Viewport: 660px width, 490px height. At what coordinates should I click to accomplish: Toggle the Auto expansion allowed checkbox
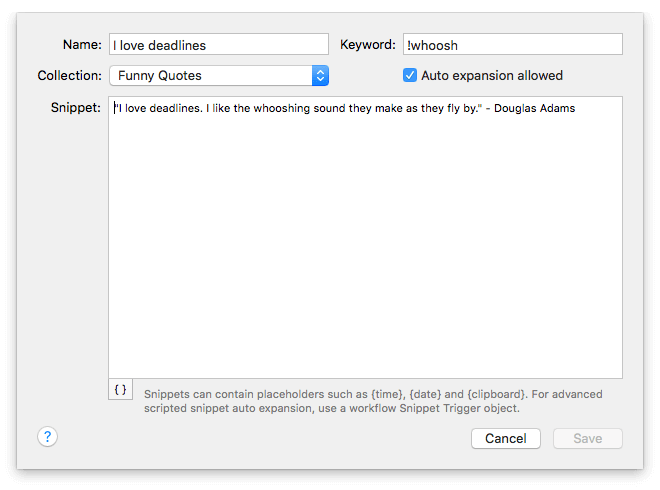pyautogui.click(x=410, y=75)
